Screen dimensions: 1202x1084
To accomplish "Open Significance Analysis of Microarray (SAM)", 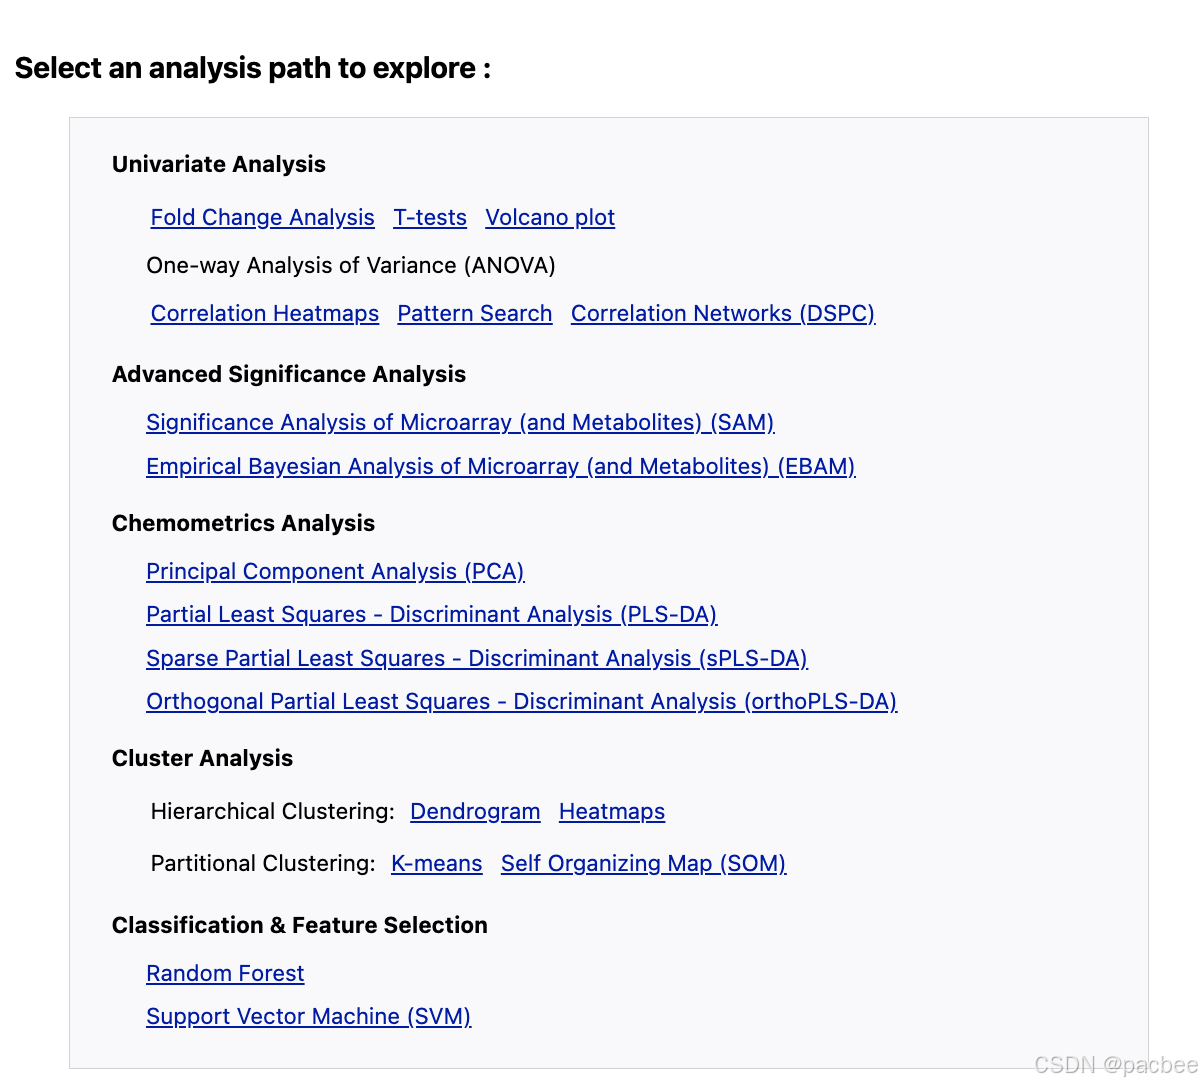I will tap(460, 423).
